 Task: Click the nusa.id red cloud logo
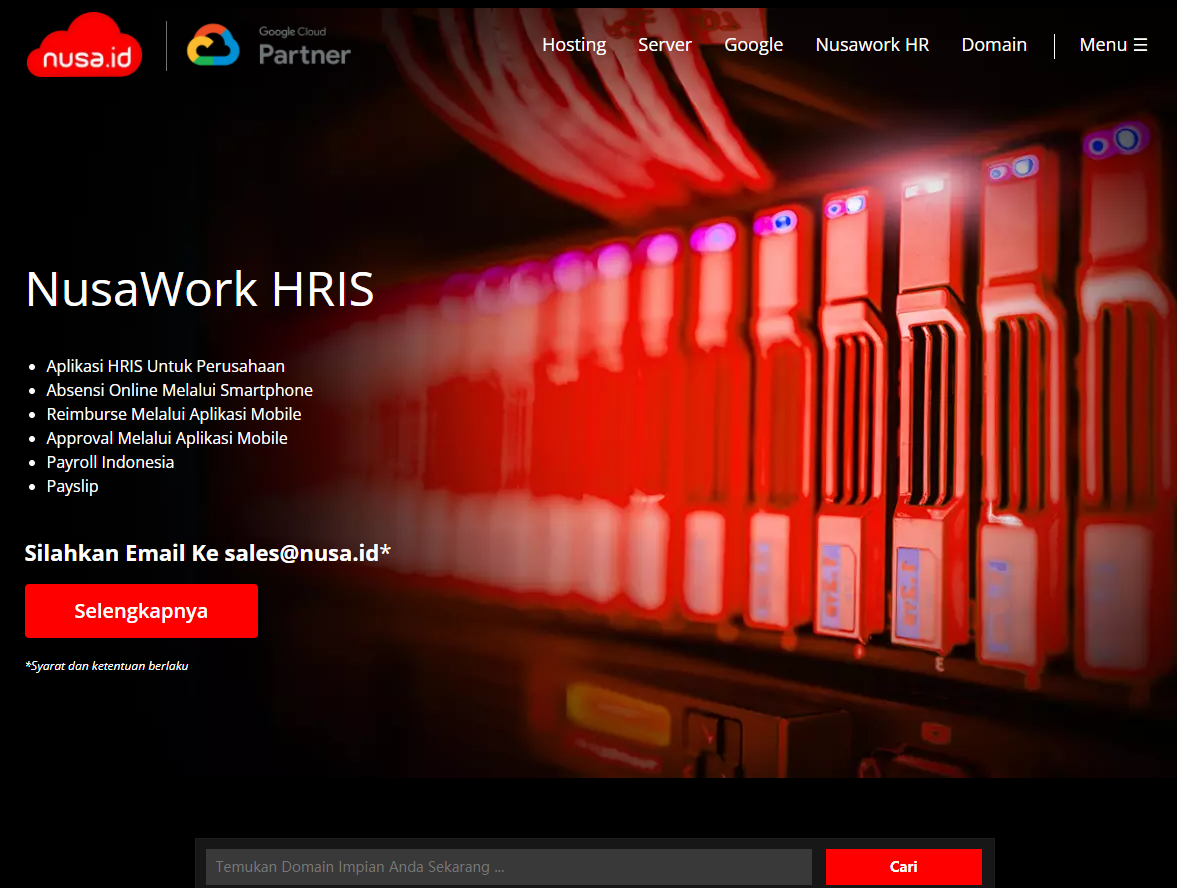click(84, 46)
